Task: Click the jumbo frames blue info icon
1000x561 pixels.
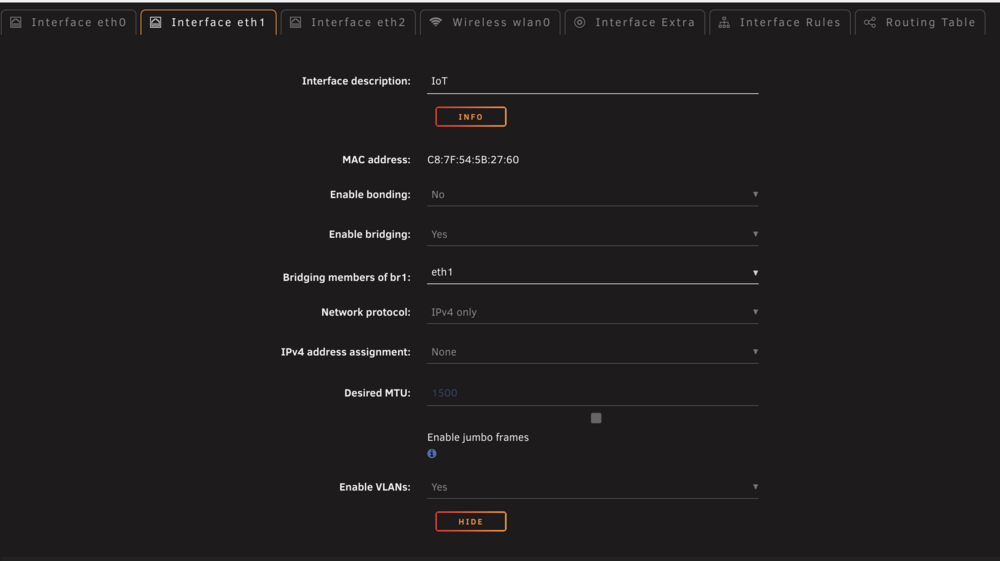Action: click(432, 454)
